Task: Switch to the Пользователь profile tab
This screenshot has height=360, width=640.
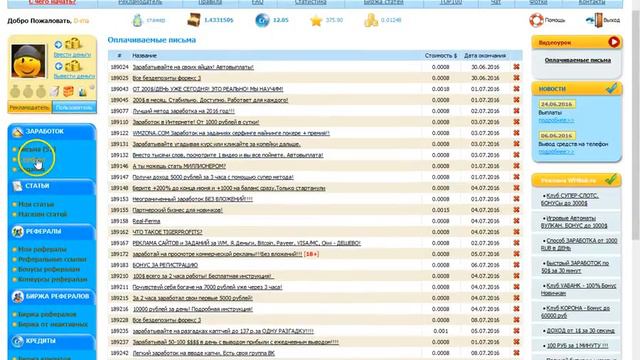Action: pyautogui.click(x=74, y=108)
